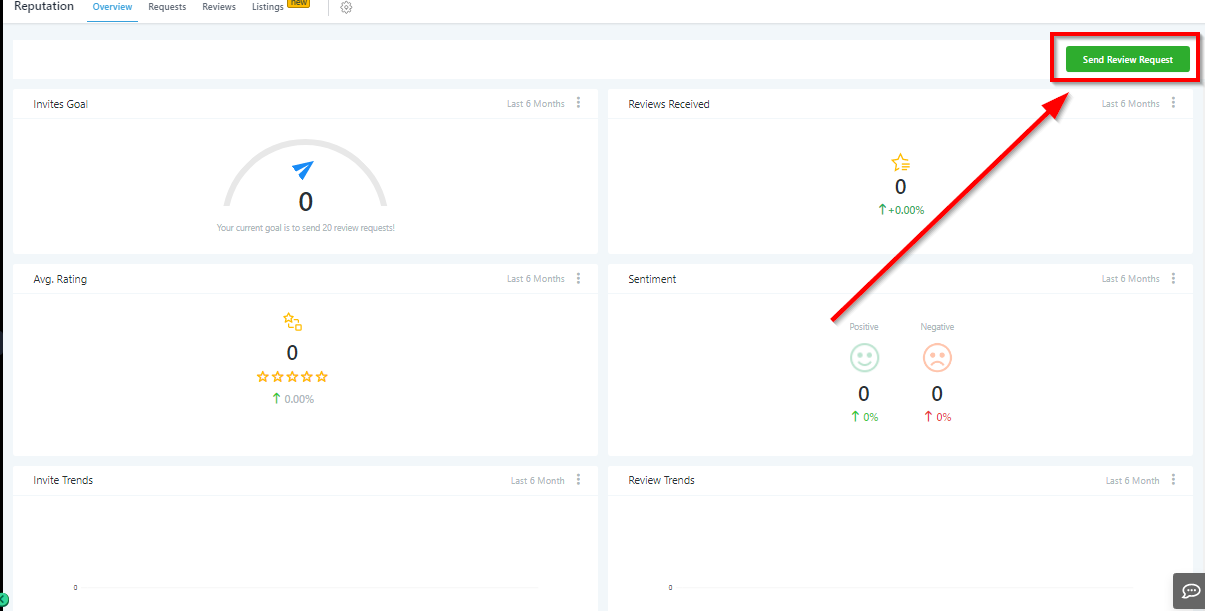Open Invites Goal three-dot options menu
The width and height of the screenshot is (1205, 611).
click(x=578, y=103)
